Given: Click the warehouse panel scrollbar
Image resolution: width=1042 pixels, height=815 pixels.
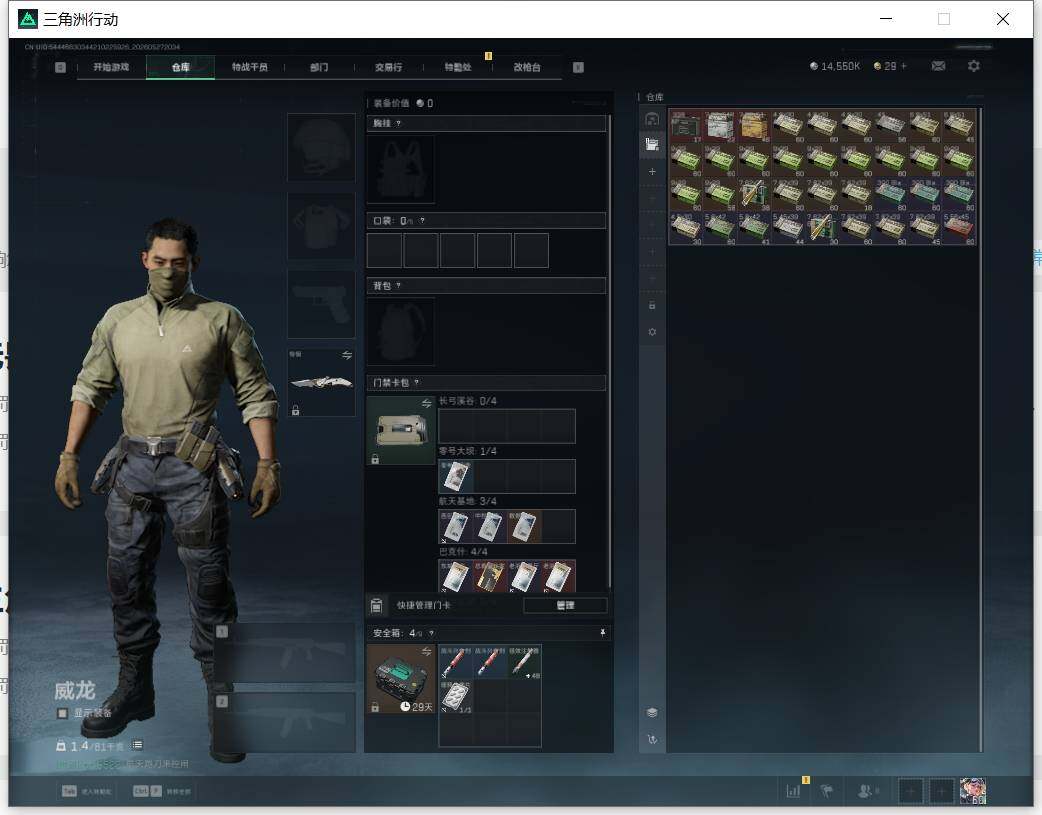Looking at the screenshot, I should 980,429.
